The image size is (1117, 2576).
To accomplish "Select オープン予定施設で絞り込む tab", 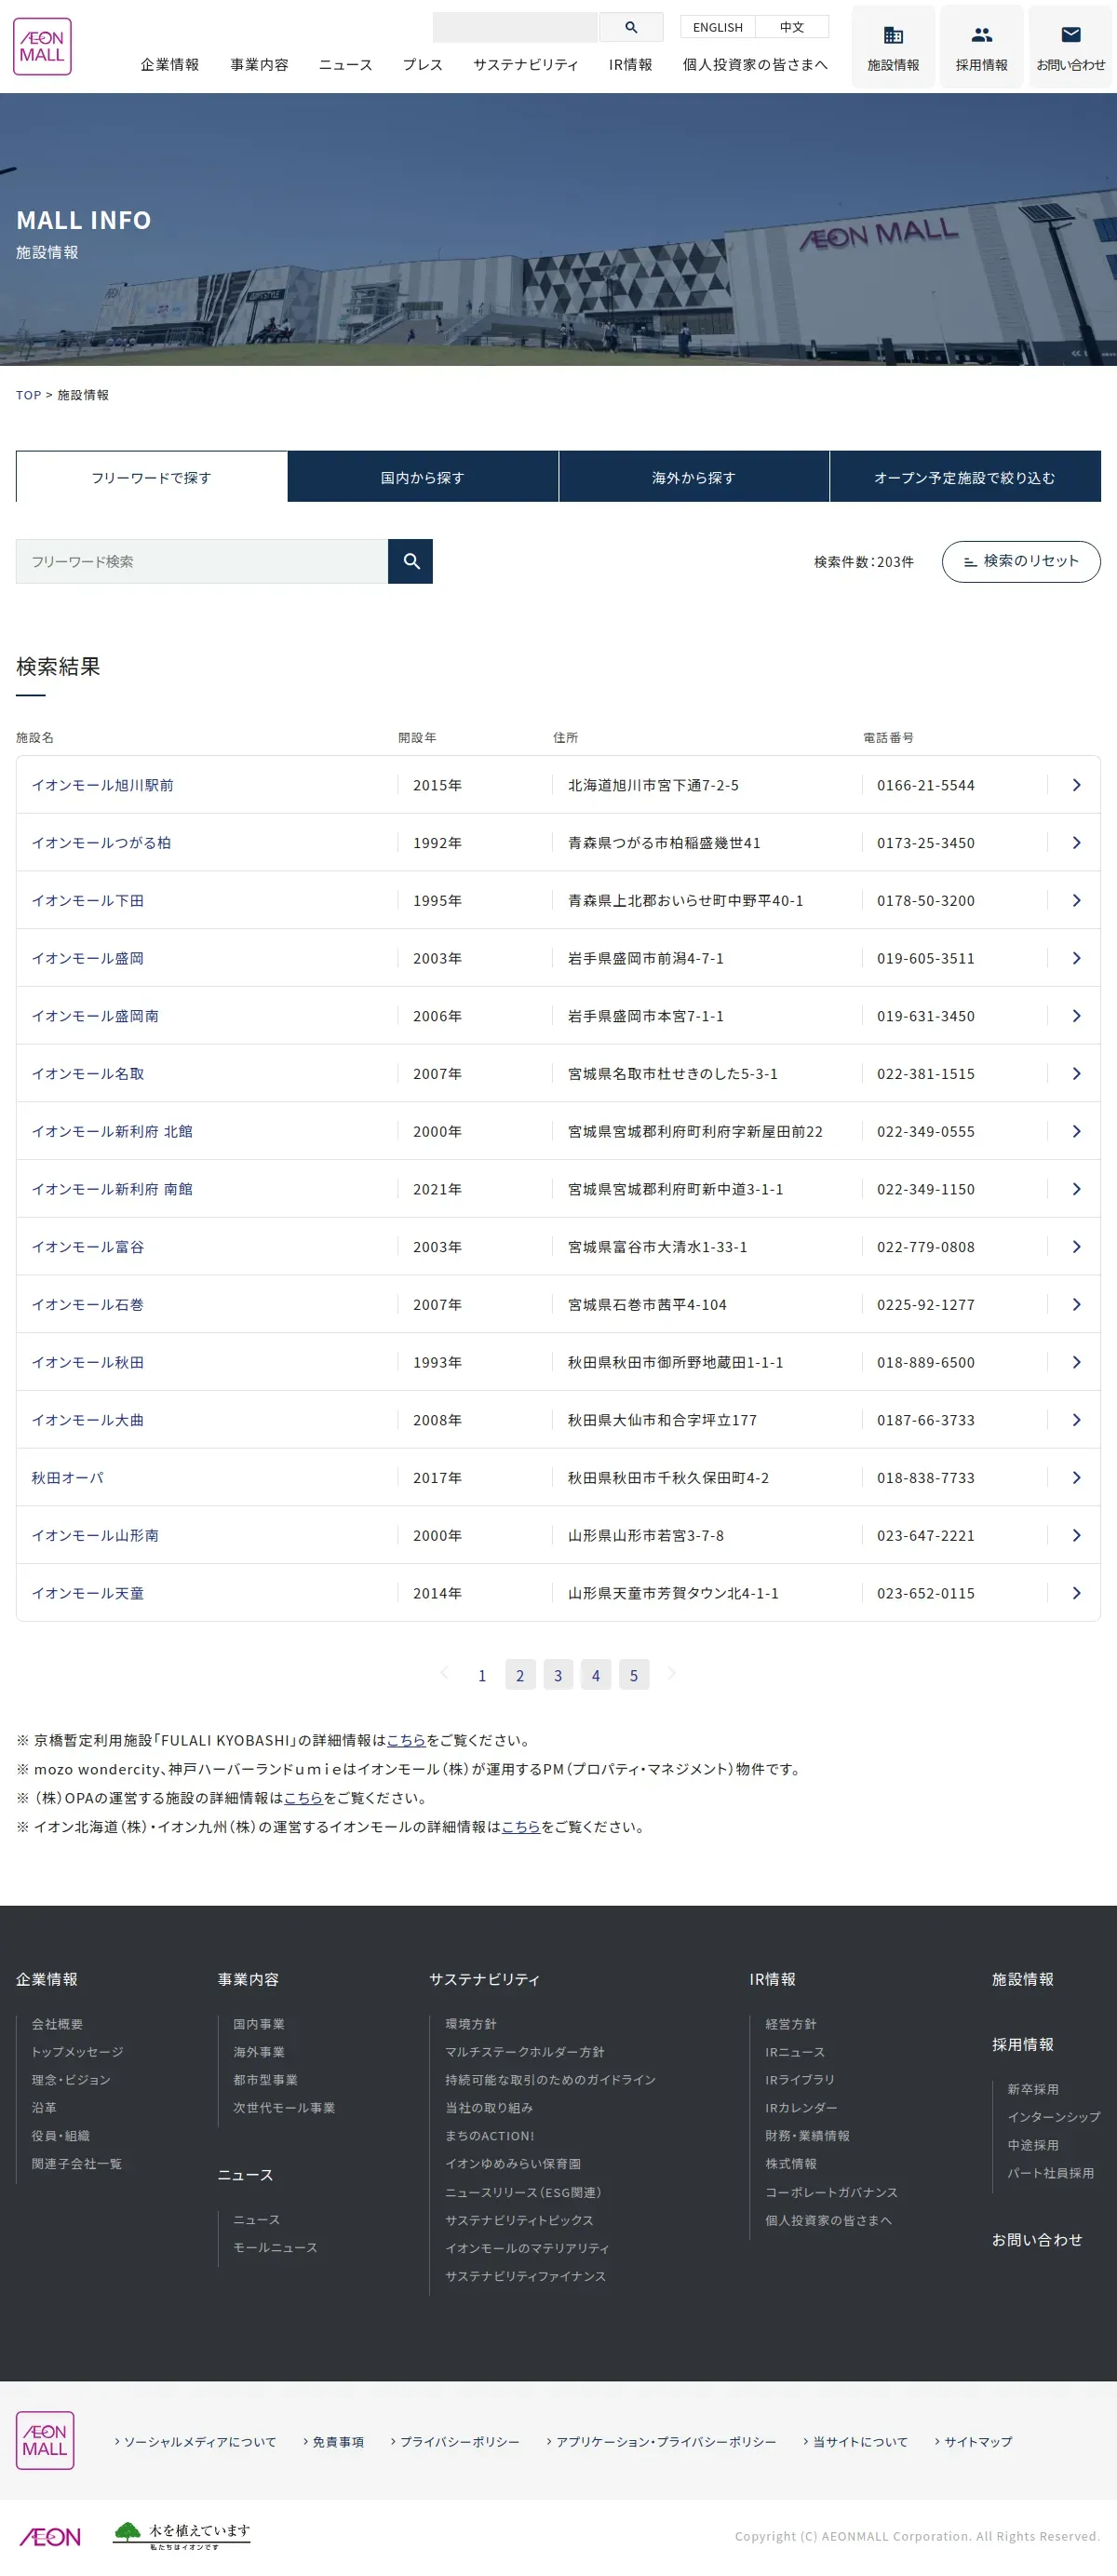I will 965,477.
